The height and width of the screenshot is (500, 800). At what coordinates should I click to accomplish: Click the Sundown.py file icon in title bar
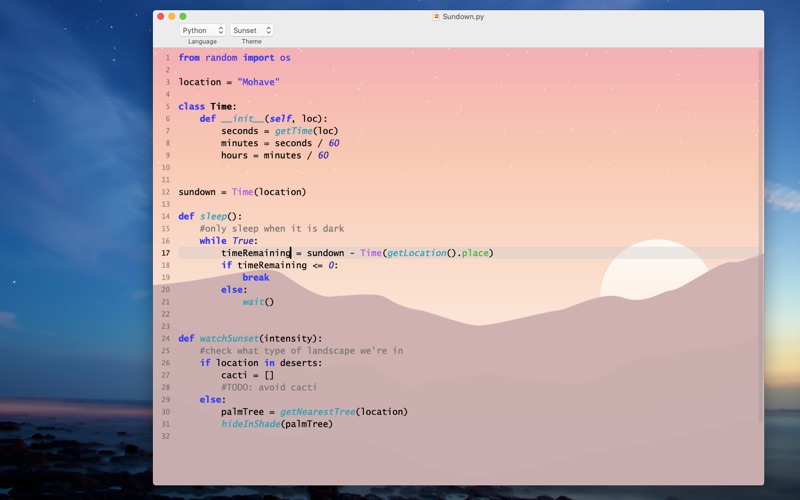pos(436,16)
